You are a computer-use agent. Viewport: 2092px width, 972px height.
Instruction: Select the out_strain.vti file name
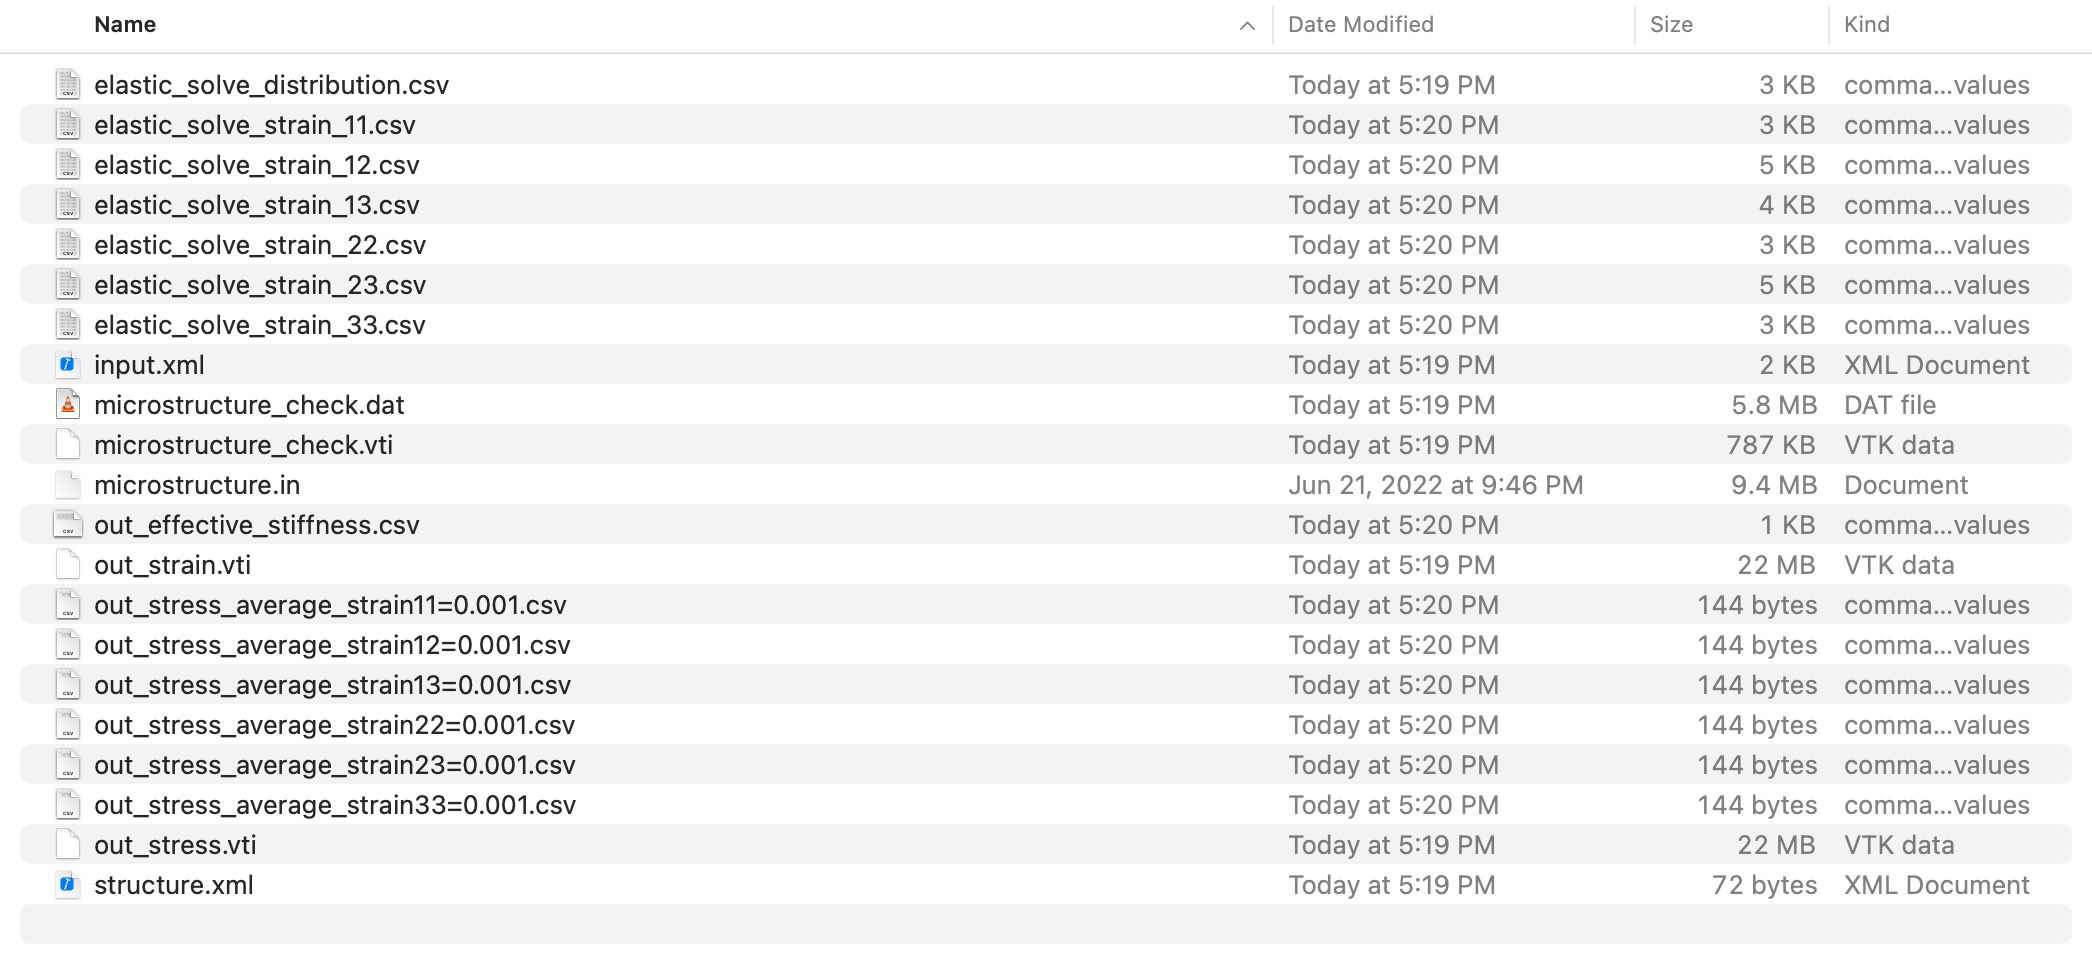(x=172, y=565)
